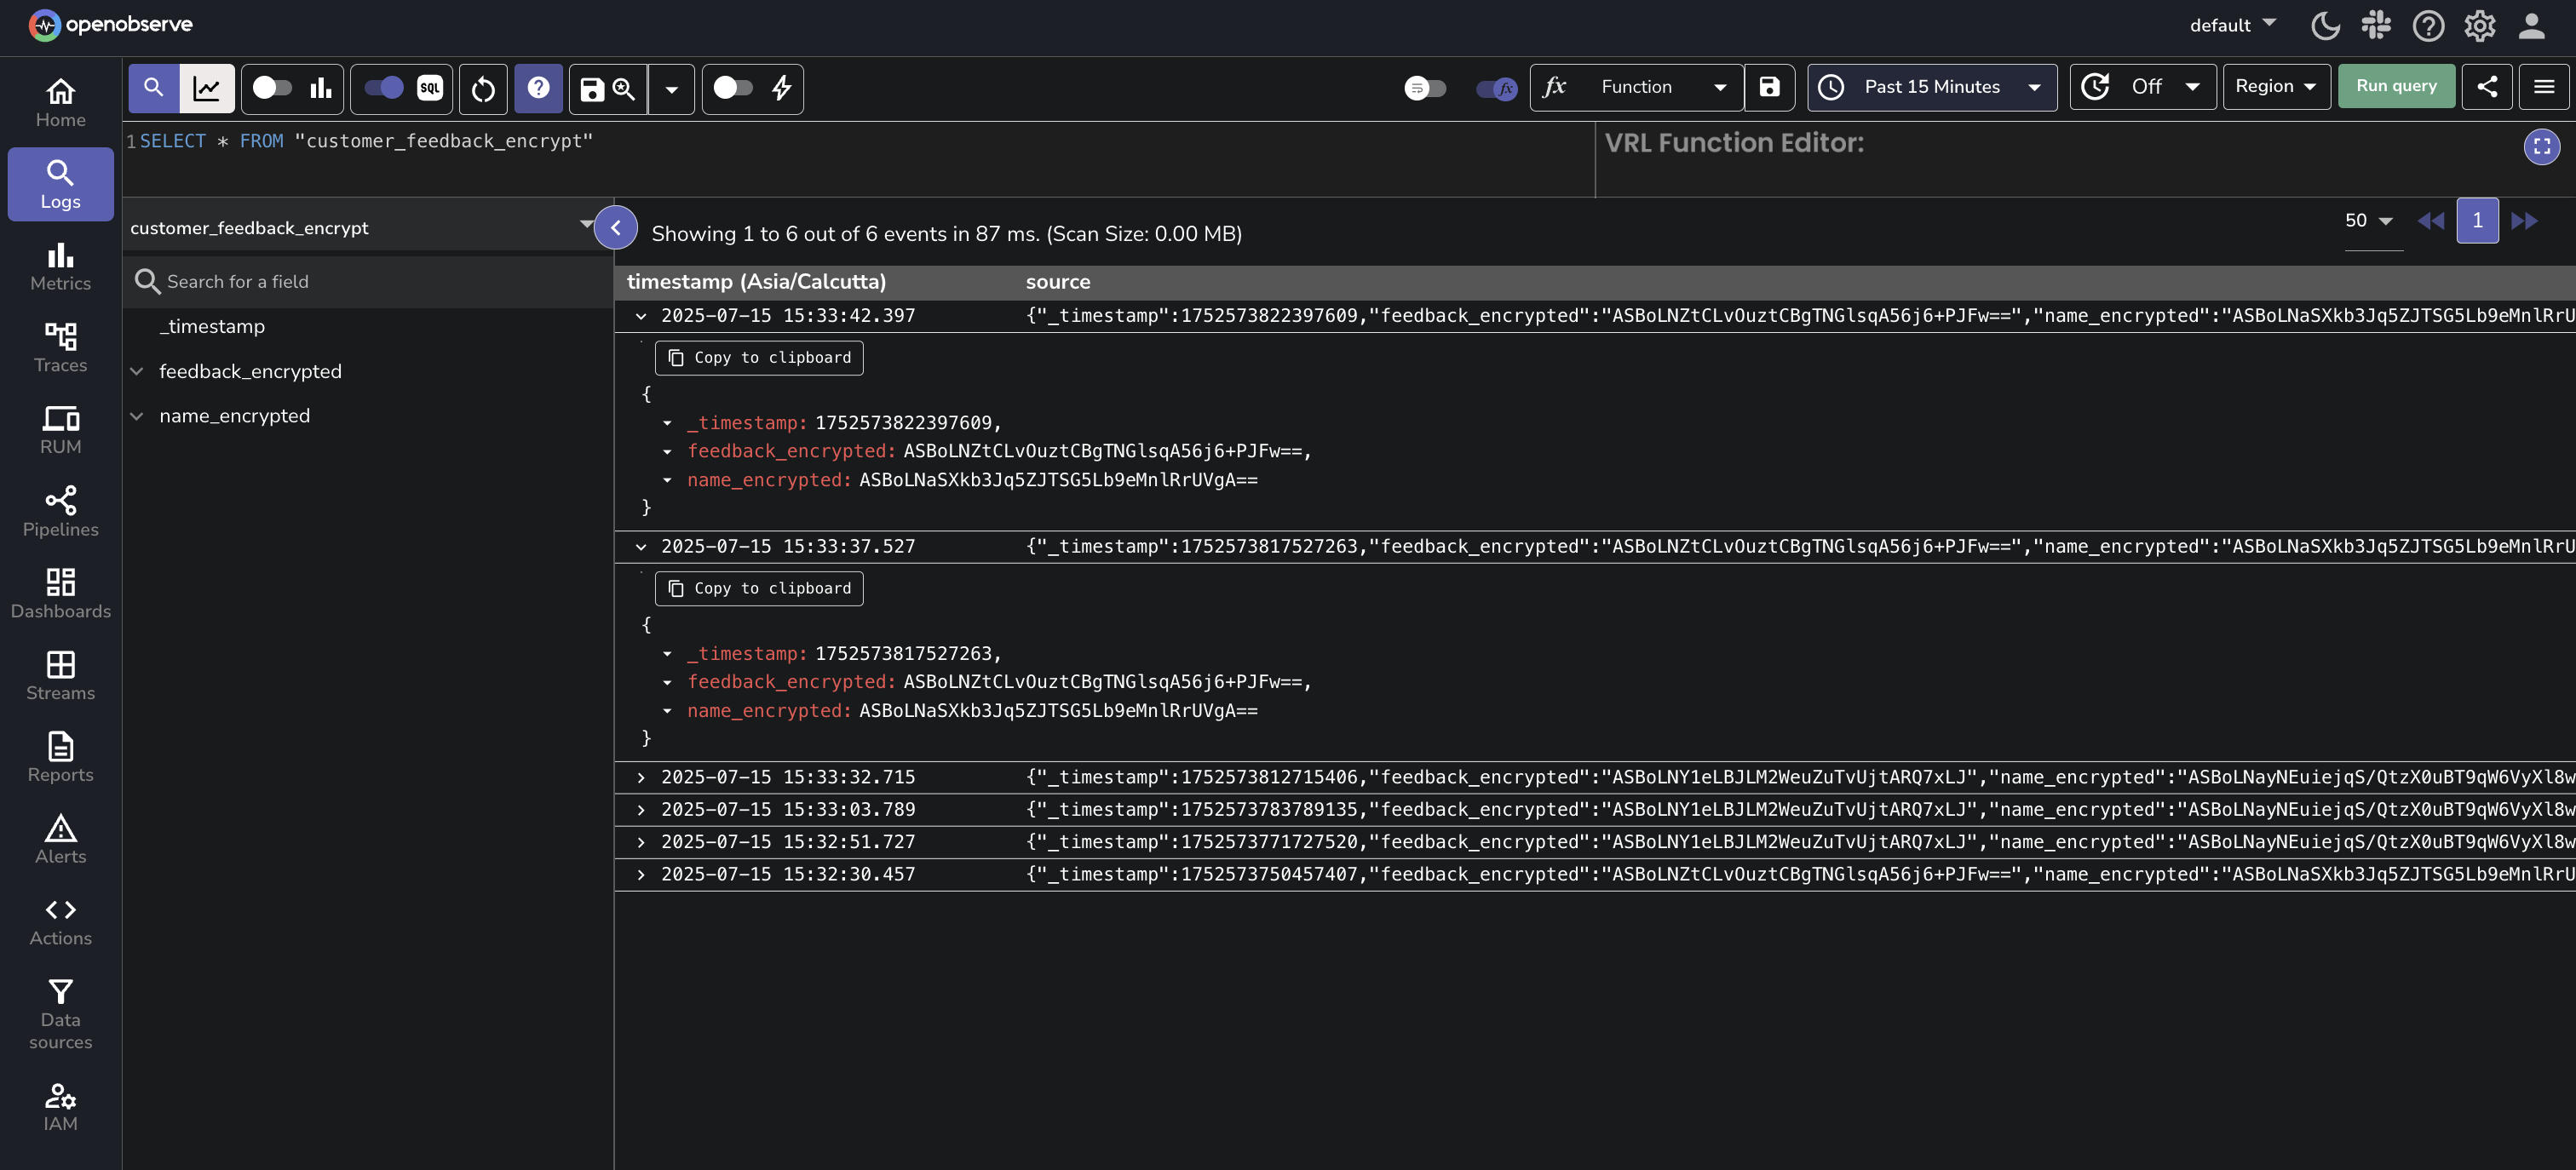Click inside the SQL query editor

700,141
